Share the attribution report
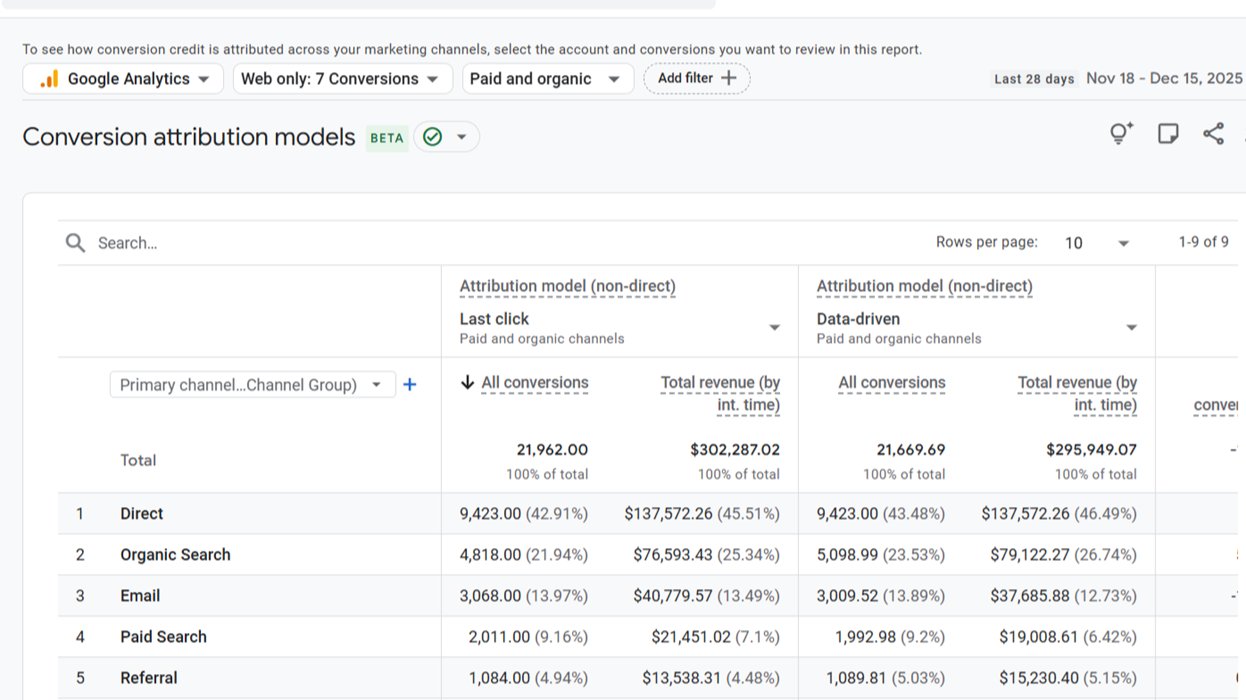 tap(1215, 132)
